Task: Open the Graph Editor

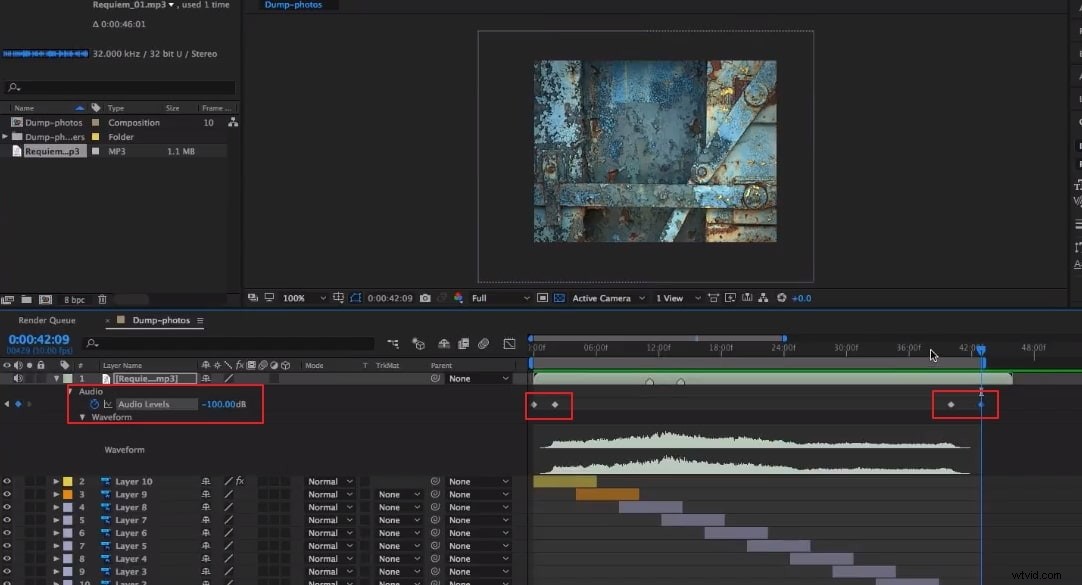Action: (509, 346)
